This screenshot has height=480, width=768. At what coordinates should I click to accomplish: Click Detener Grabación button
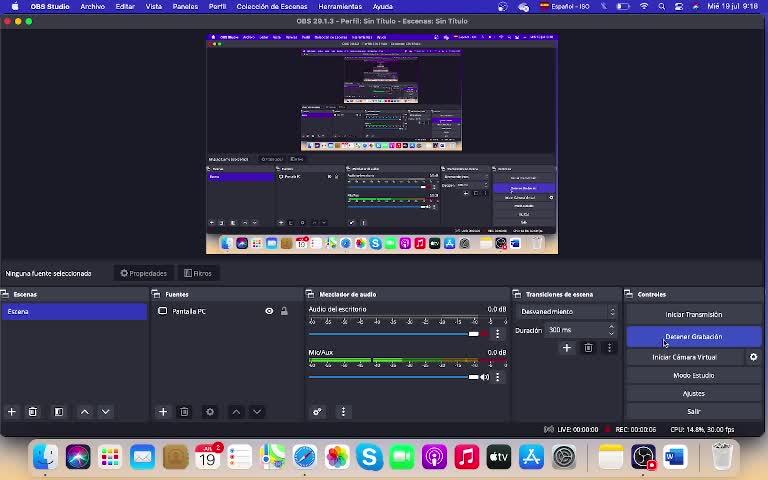(694, 337)
